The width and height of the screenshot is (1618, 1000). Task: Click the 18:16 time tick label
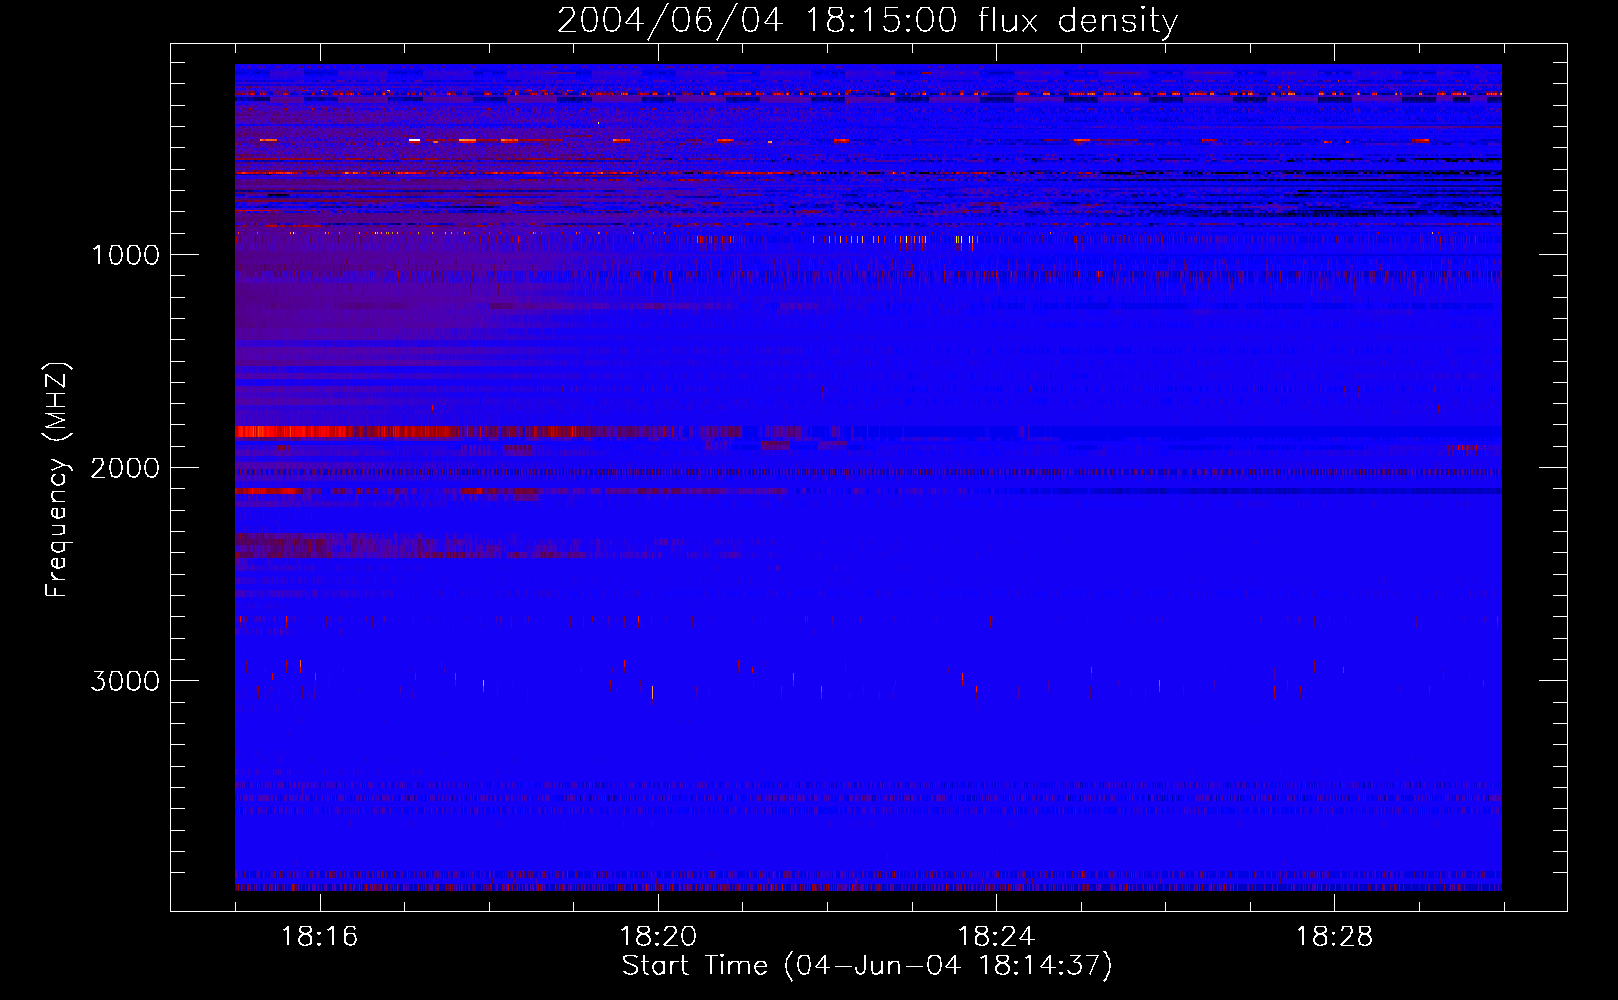[x=319, y=937]
